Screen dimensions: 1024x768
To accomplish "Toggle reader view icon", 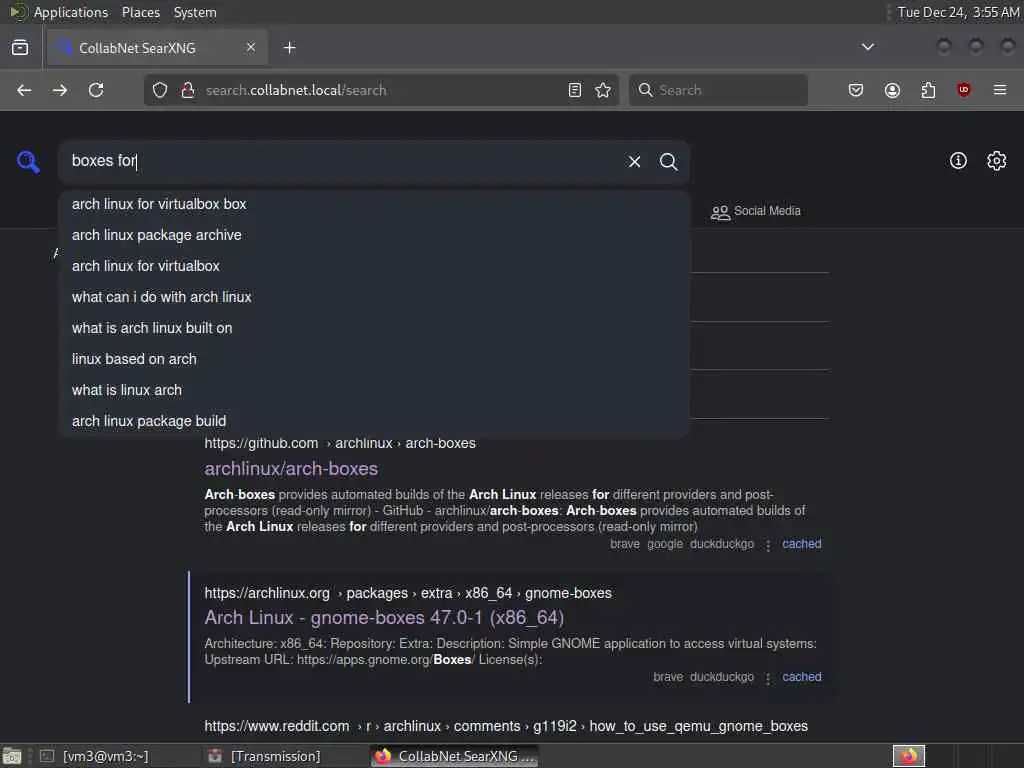I will (575, 90).
